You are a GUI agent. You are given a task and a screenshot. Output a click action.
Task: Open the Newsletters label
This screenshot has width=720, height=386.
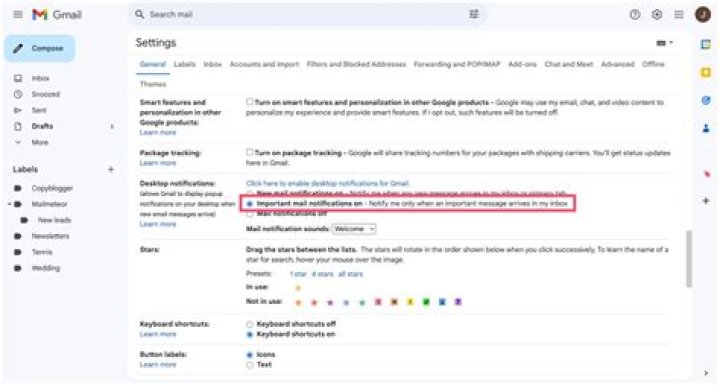[50, 236]
